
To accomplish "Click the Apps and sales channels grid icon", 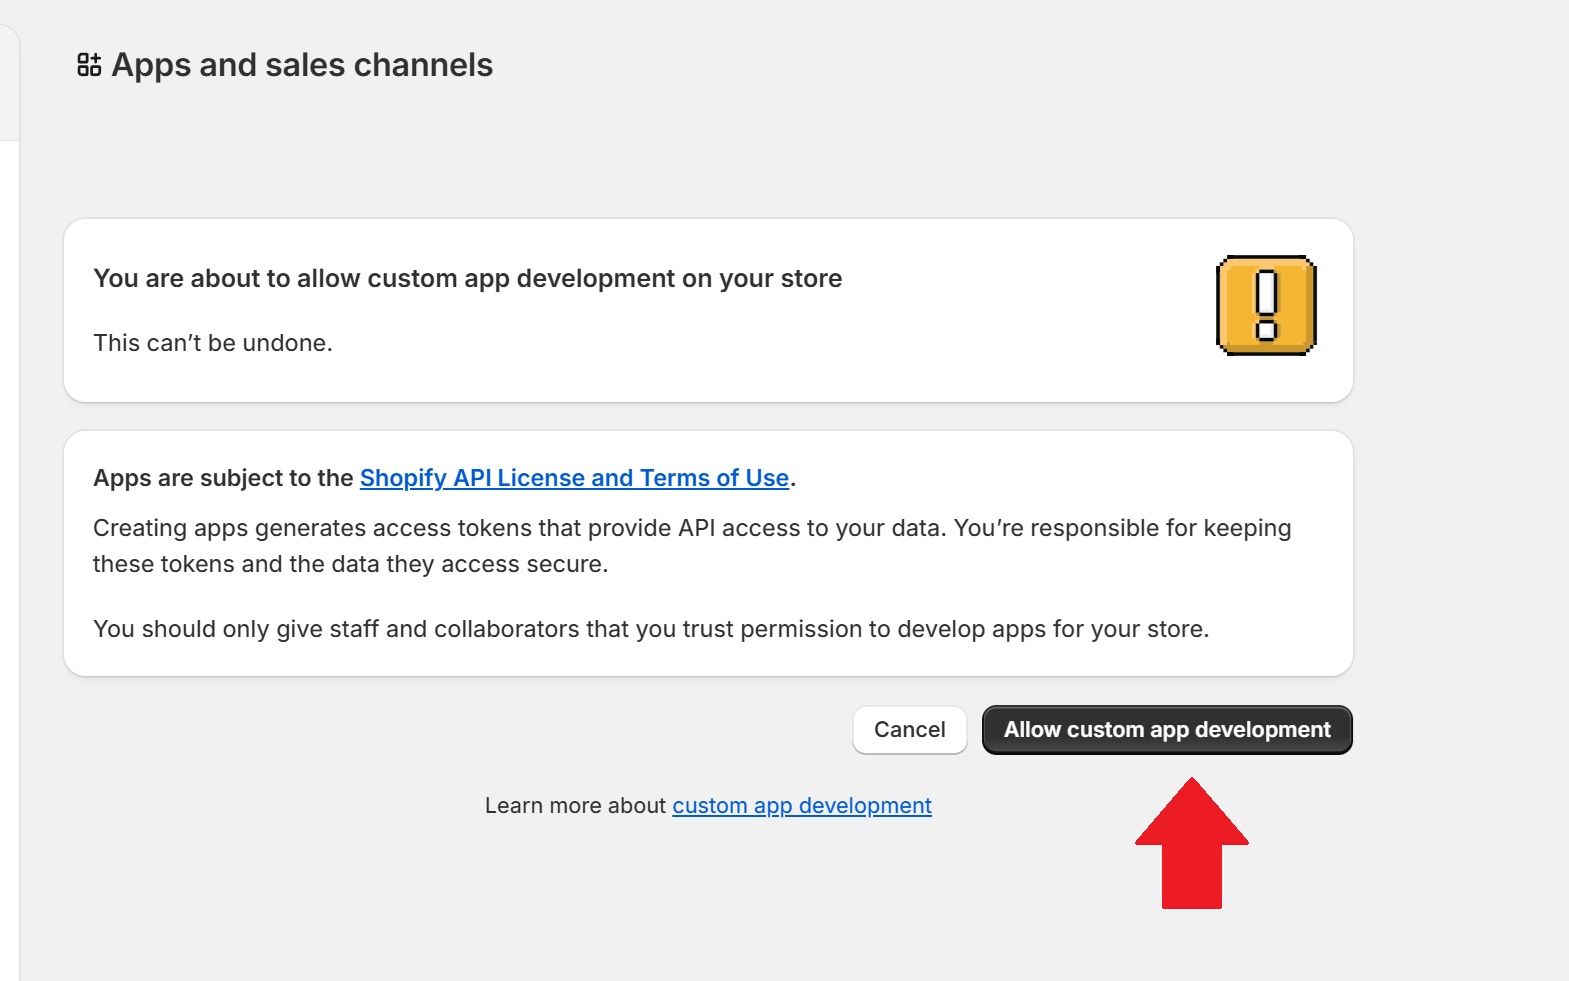I will pyautogui.click(x=89, y=65).
